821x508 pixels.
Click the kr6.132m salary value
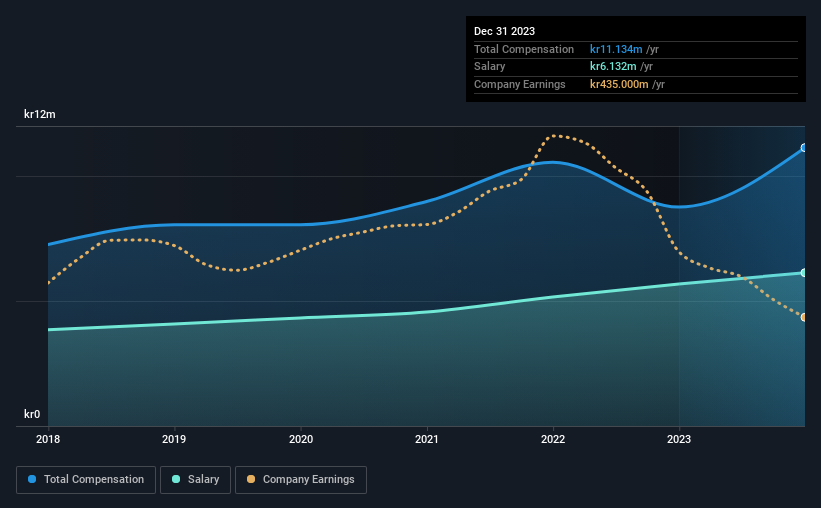(613, 67)
